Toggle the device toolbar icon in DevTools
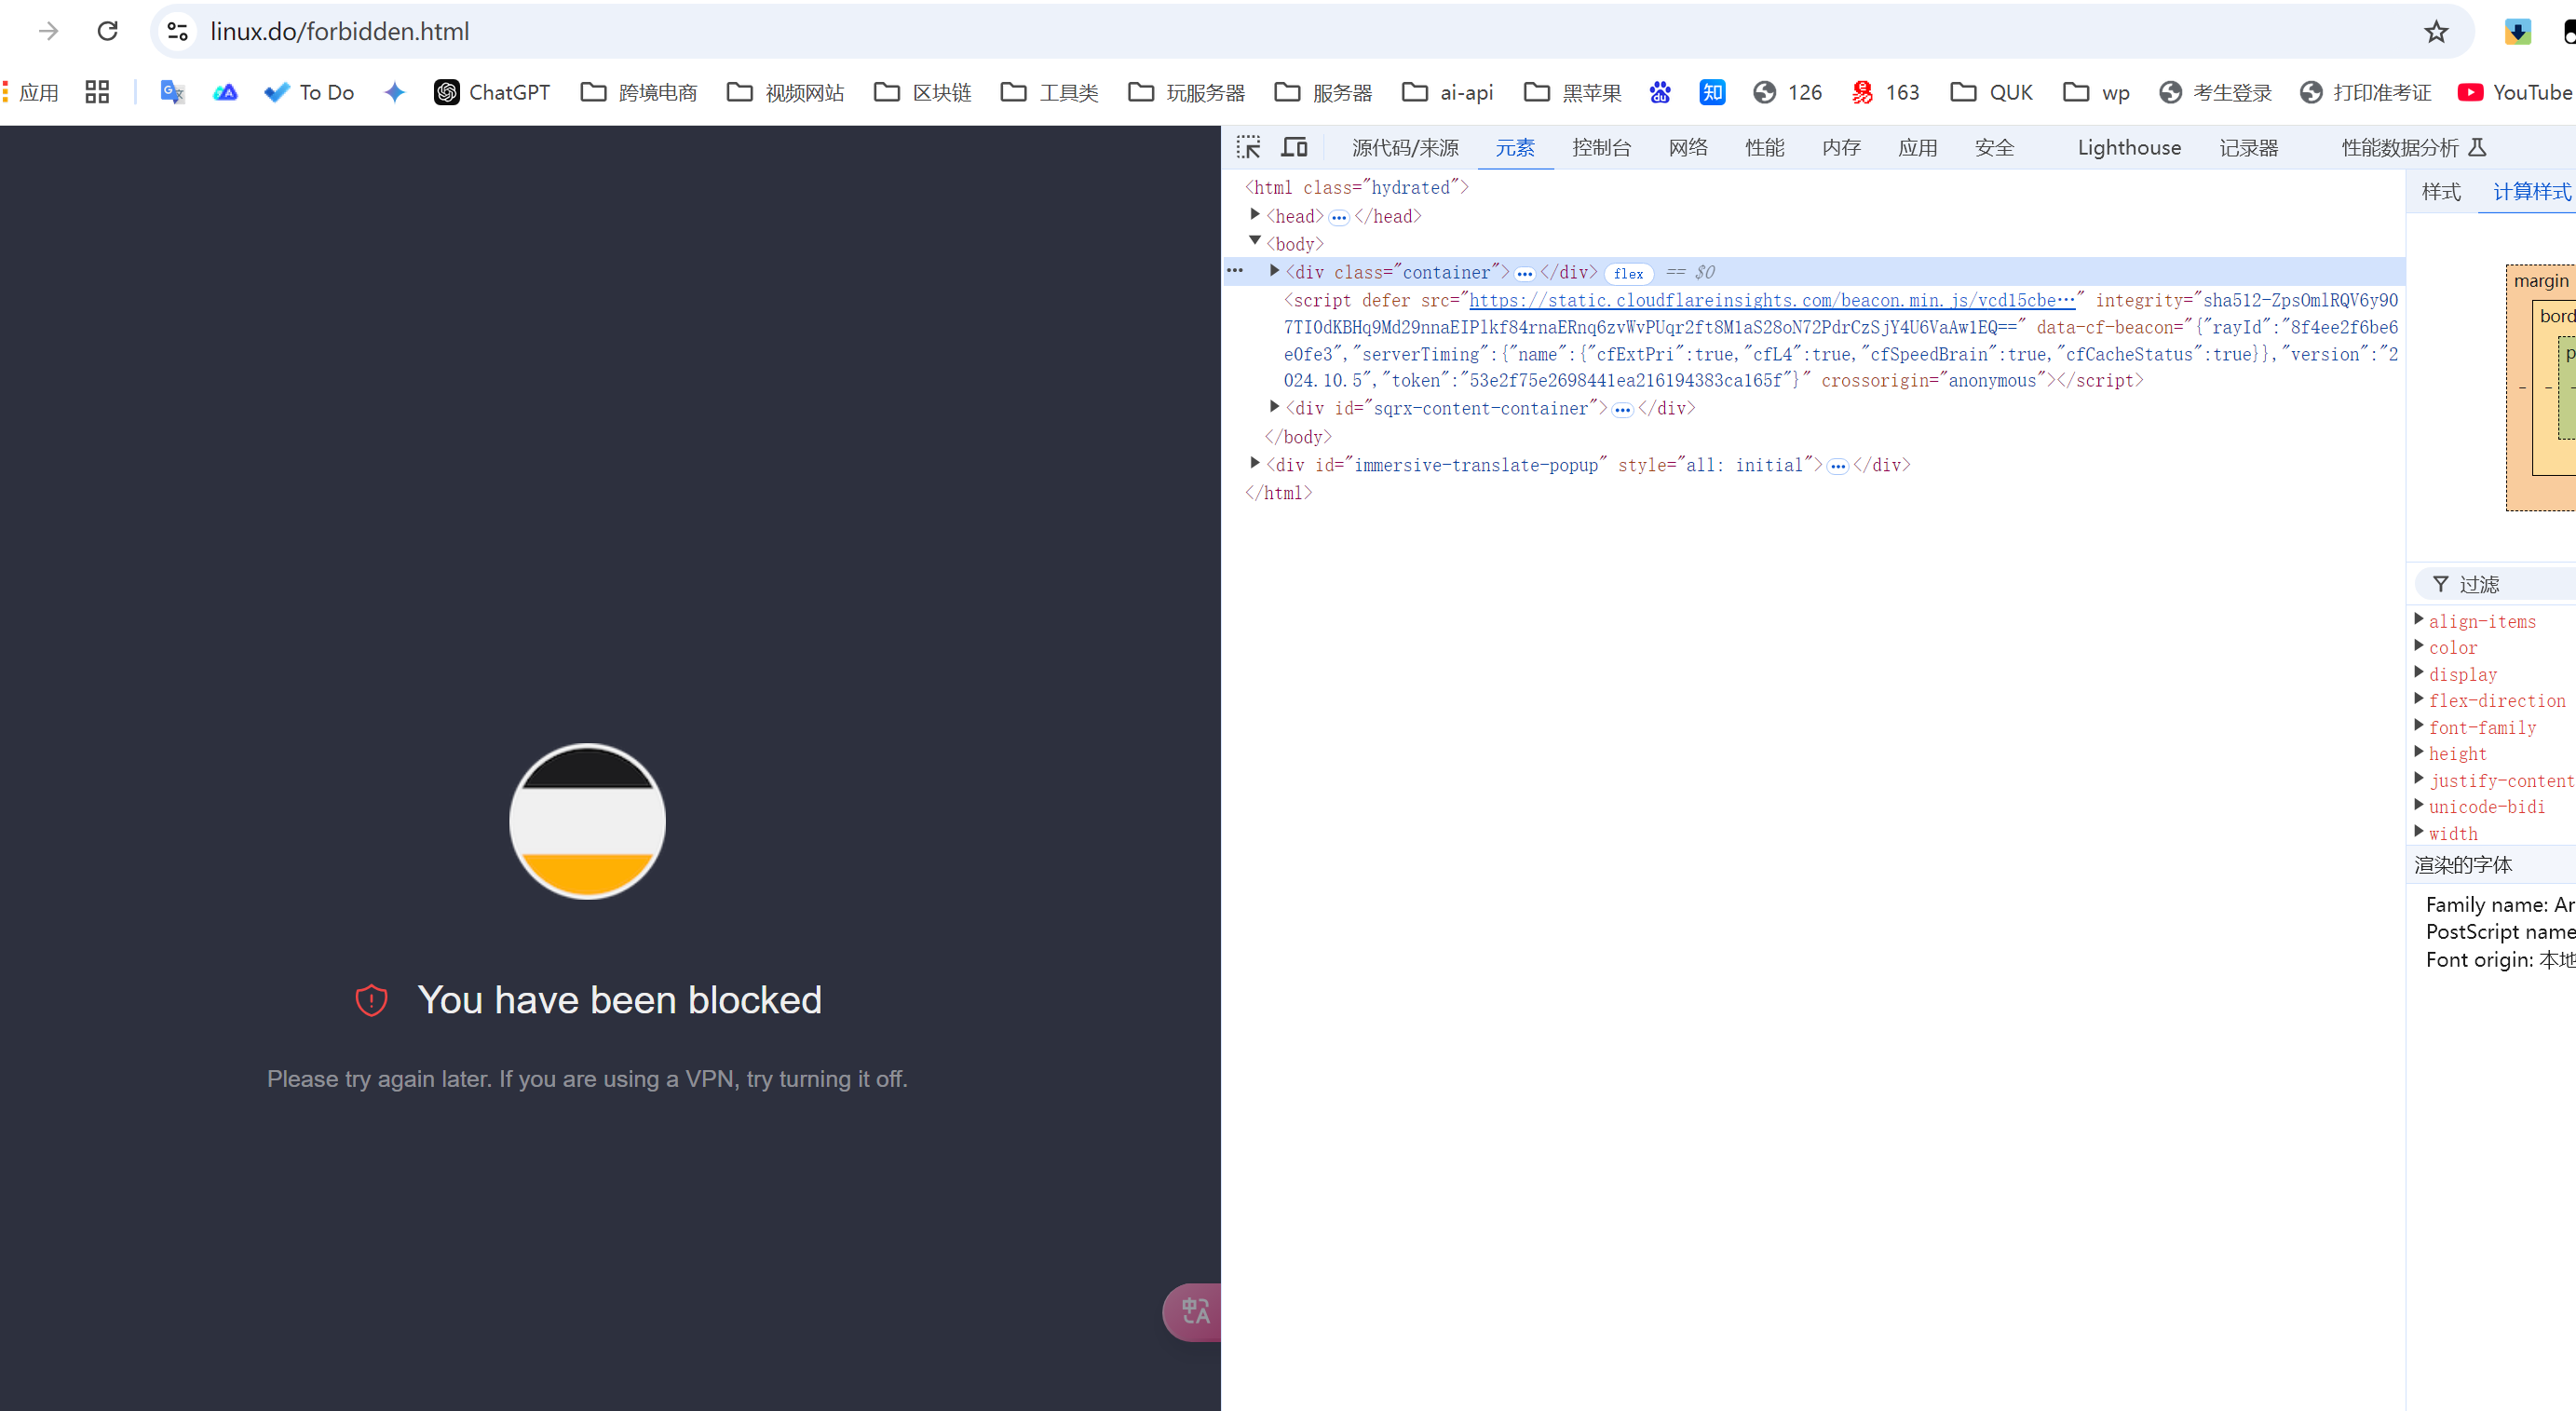 (x=1294, y=147)
